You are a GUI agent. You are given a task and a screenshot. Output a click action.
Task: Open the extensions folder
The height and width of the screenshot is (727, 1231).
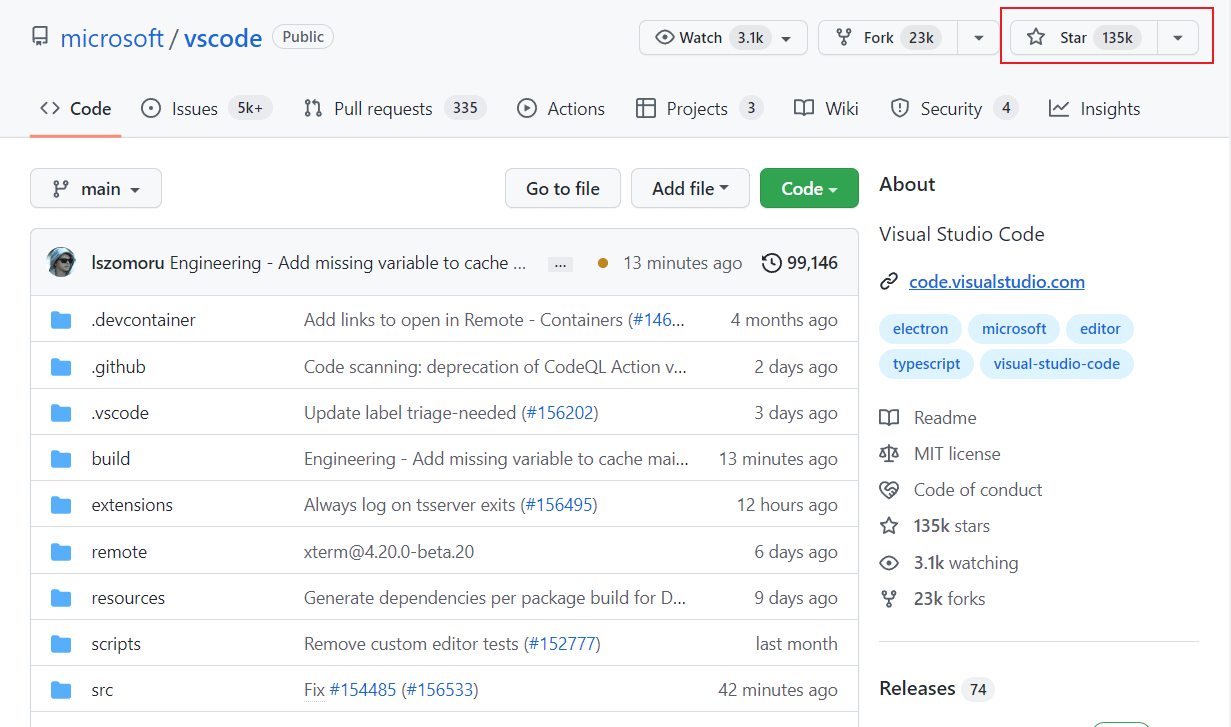point(132,505)
